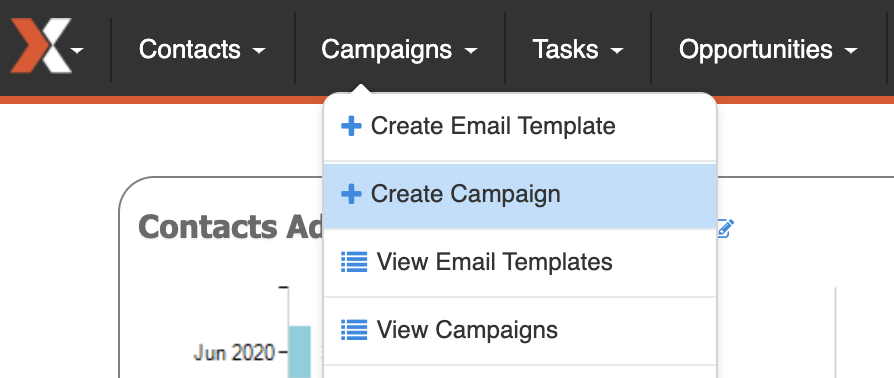Select Create Email Template menu item
The width and height of the screenshot is (894, 378).
(x=519, y=127)
